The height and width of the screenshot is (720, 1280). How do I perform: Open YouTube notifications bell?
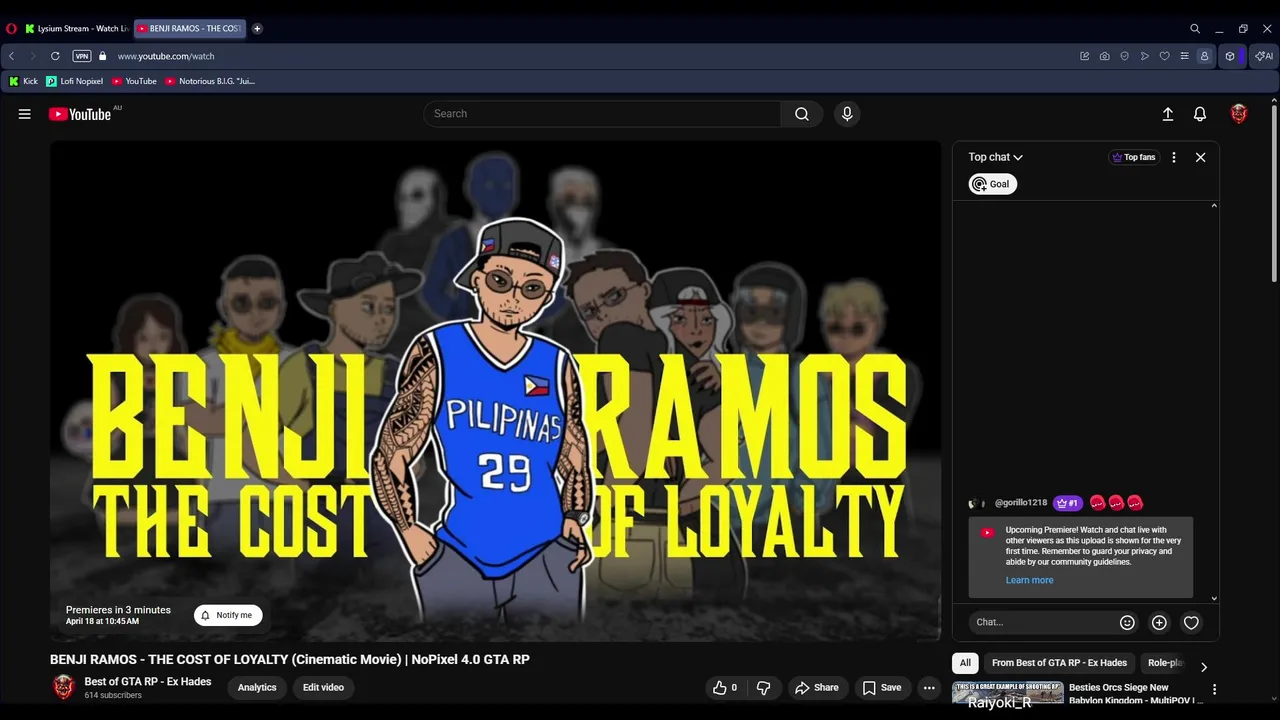pos(1200,114)
